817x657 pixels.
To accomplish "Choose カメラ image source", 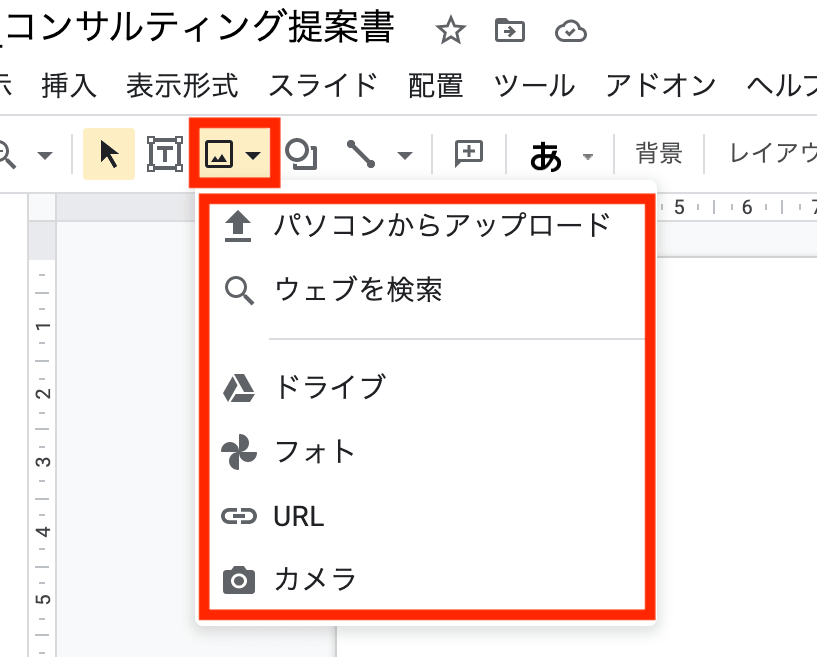I will tap(427, 579).
